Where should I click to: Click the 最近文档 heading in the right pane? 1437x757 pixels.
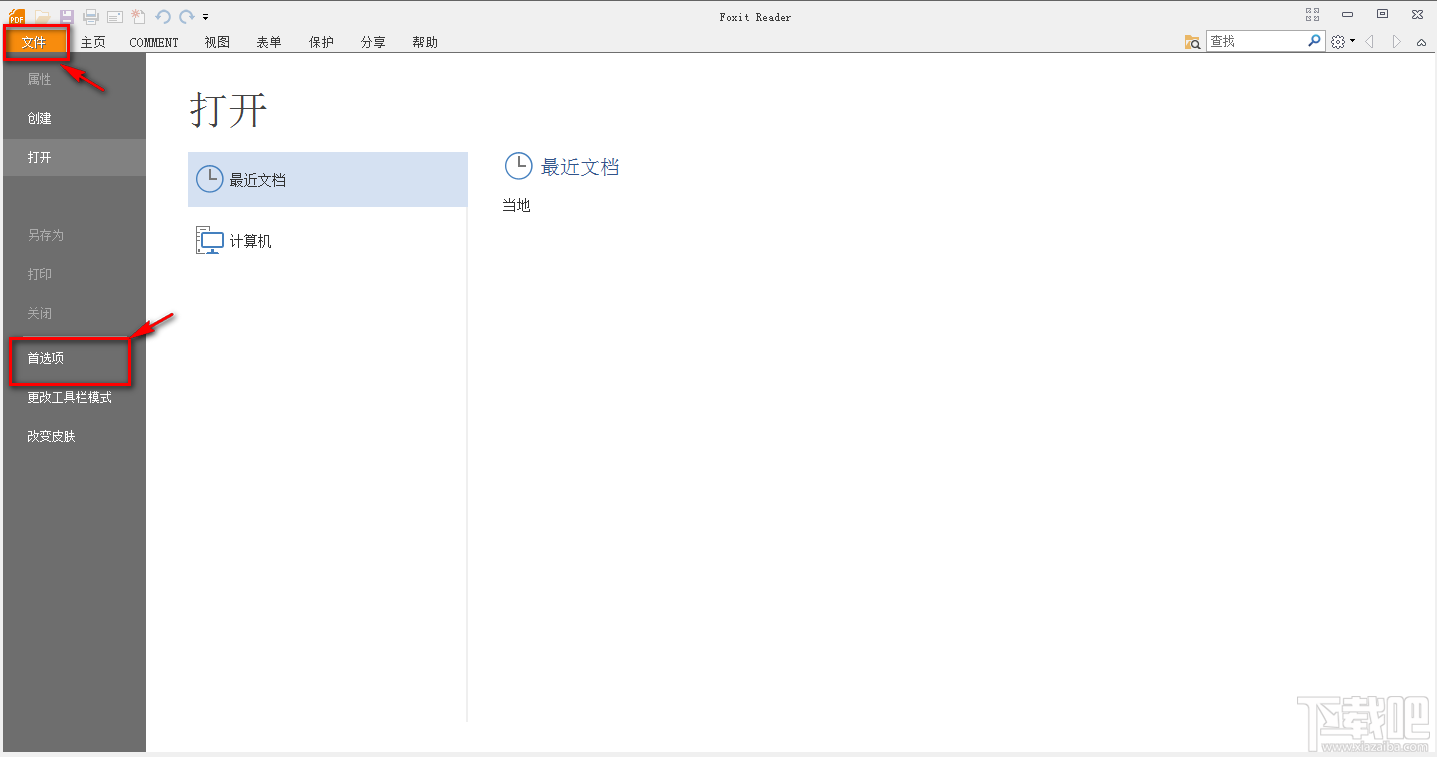[580, 167]
